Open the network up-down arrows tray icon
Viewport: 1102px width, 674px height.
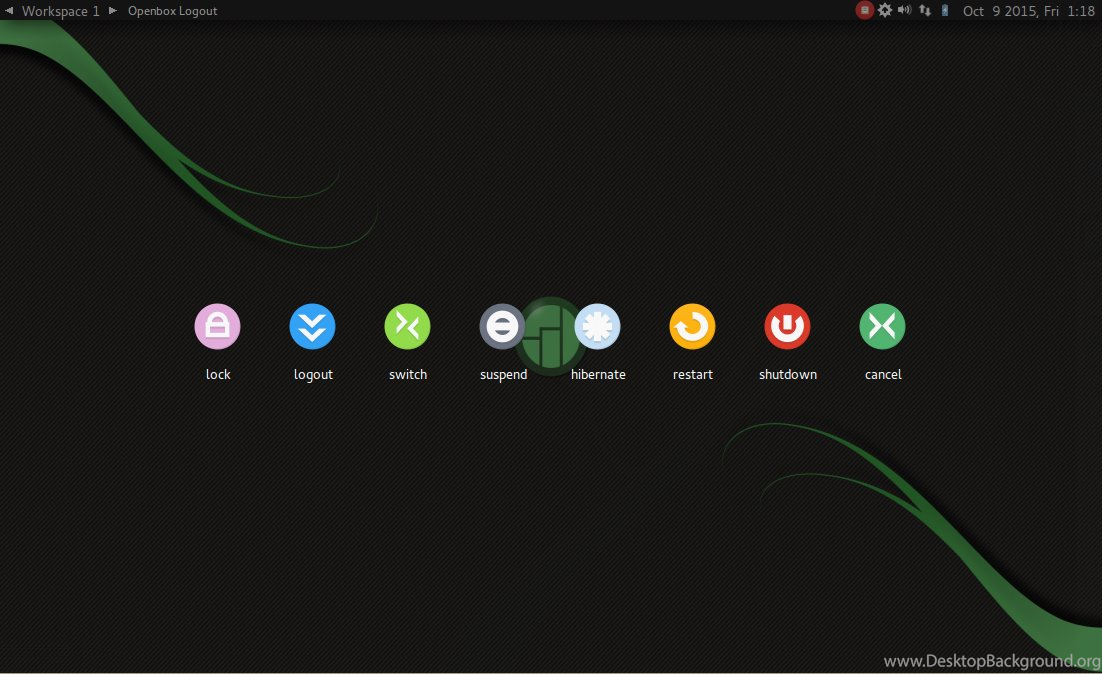point(925,10)
